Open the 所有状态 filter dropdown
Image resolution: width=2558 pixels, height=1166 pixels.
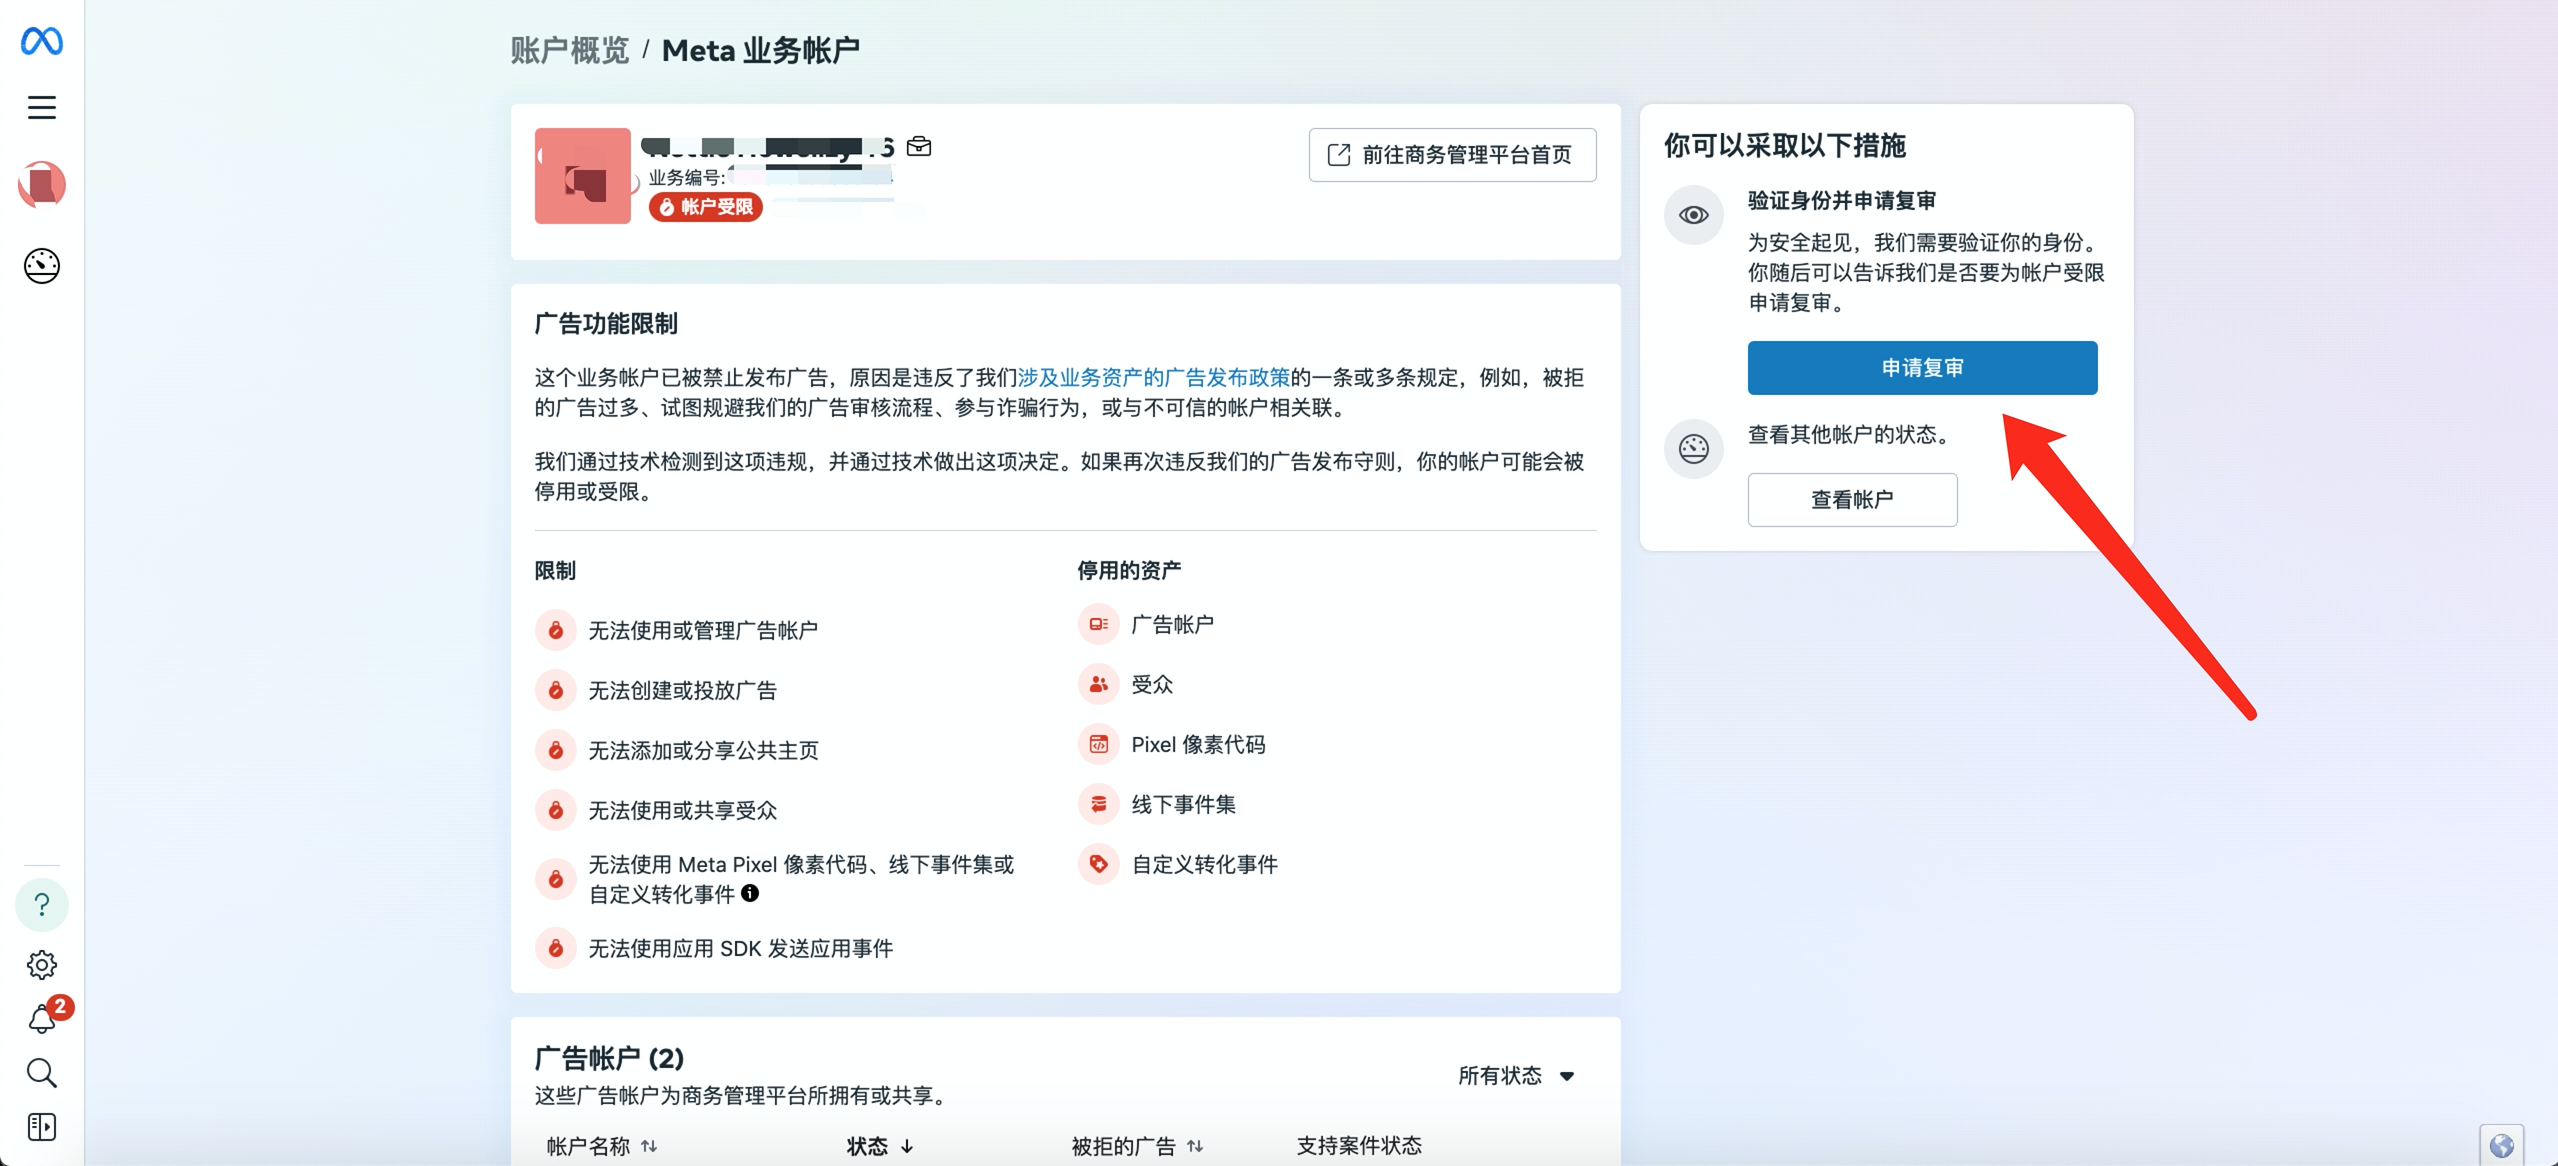(1516, 1076)
